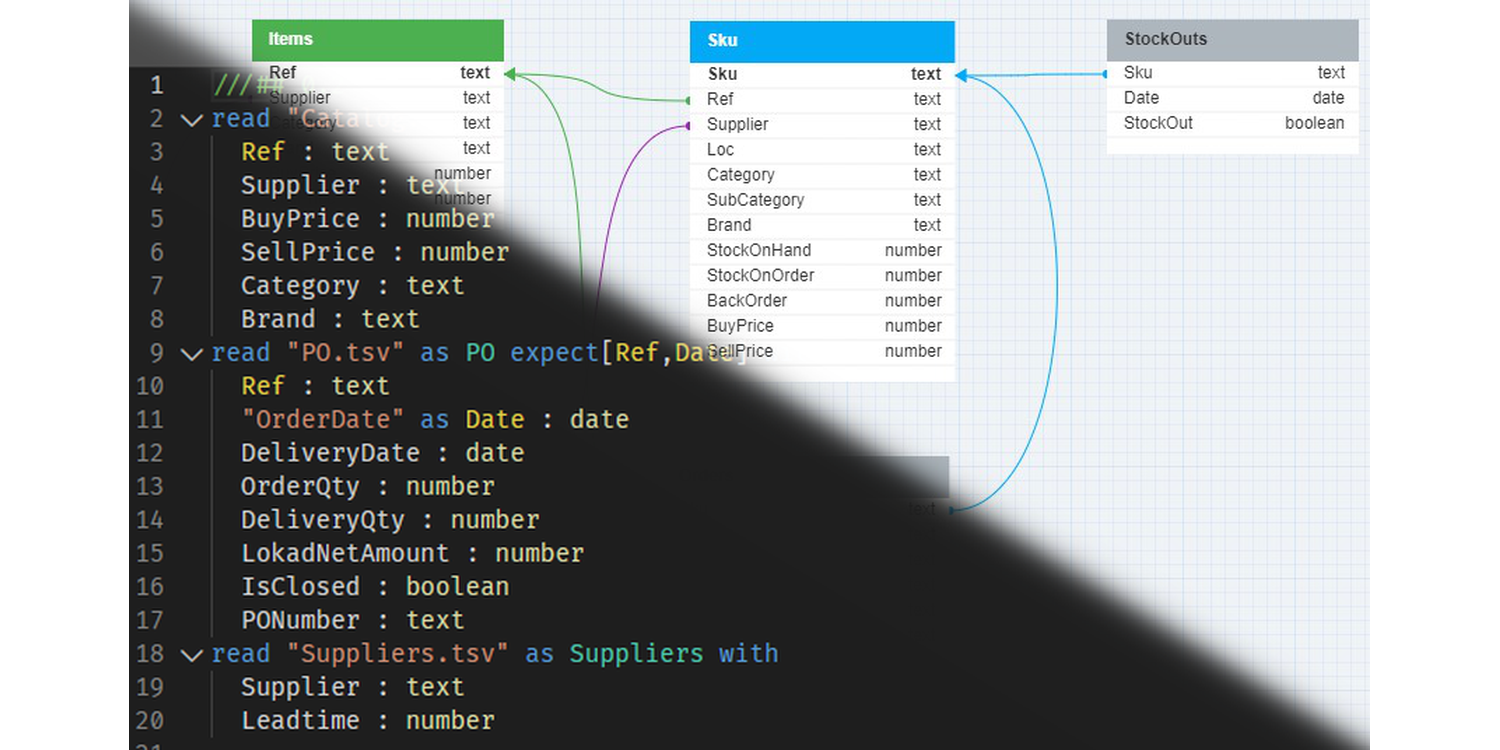Viewport: 1500px width, 750px height.
Task: Click the "PO.tsv" filename in the code
Action: point(347,353)
